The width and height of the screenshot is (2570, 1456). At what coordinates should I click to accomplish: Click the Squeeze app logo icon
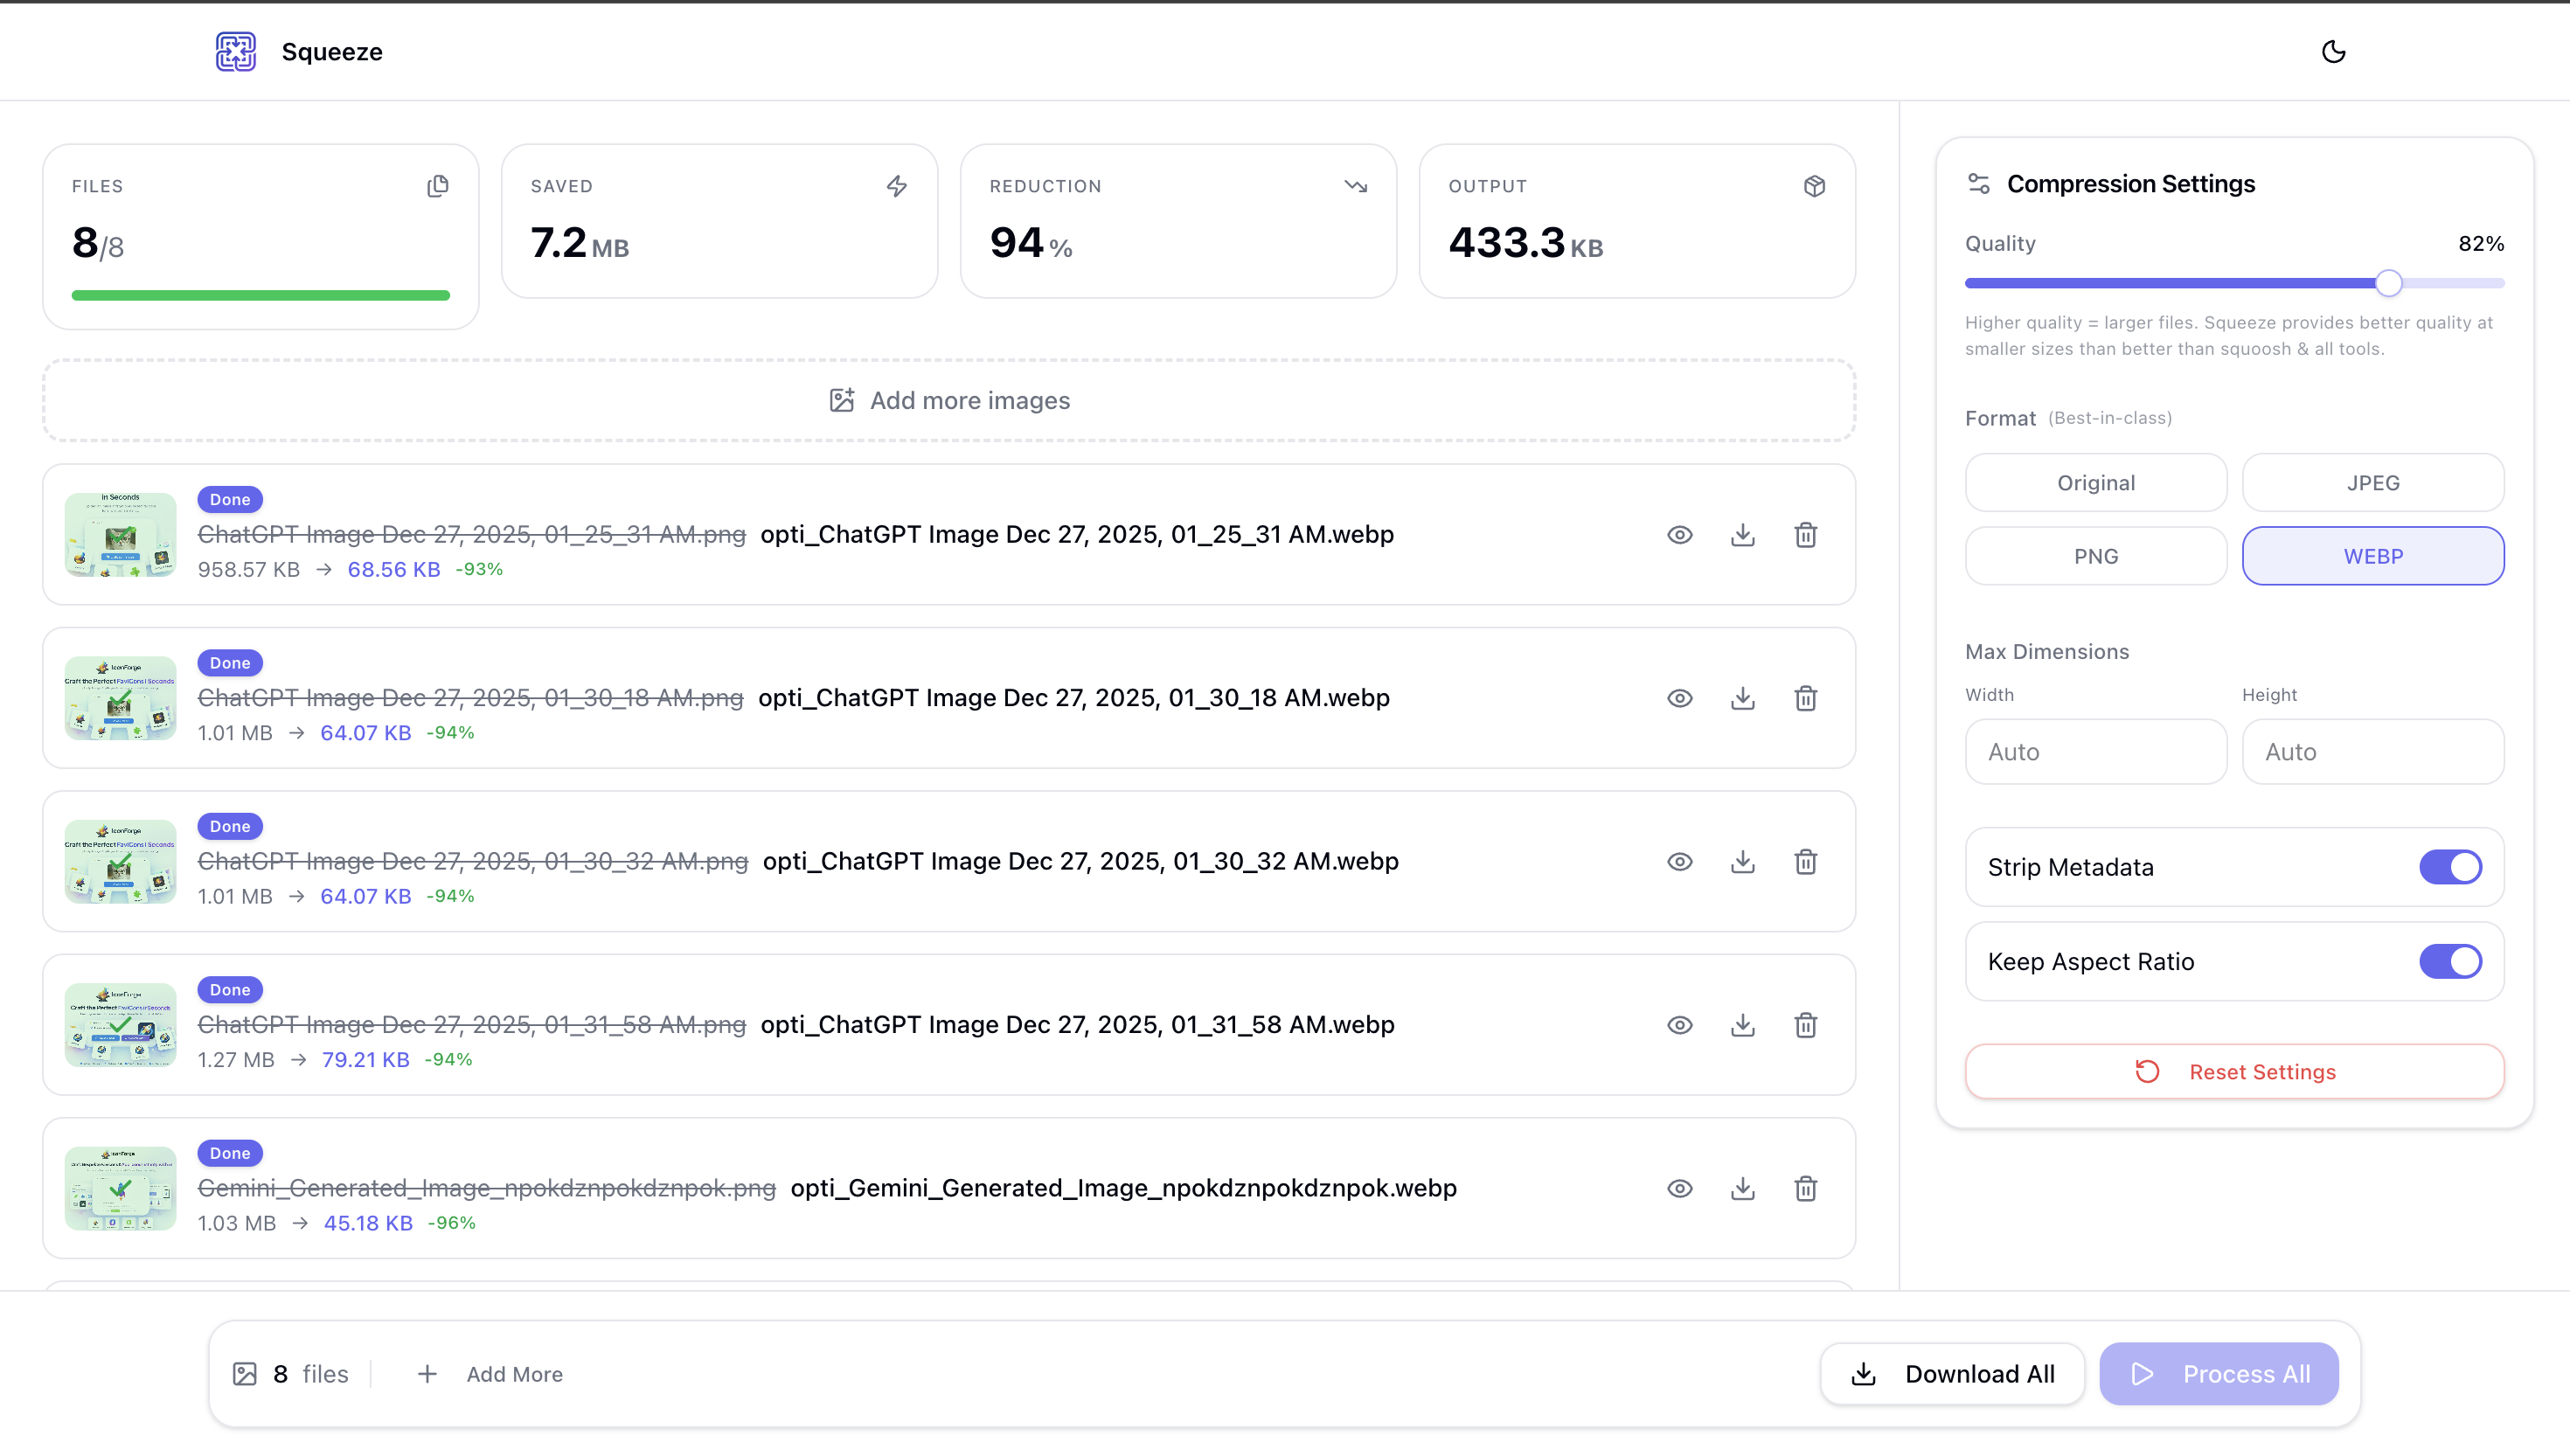click(236, 51)
